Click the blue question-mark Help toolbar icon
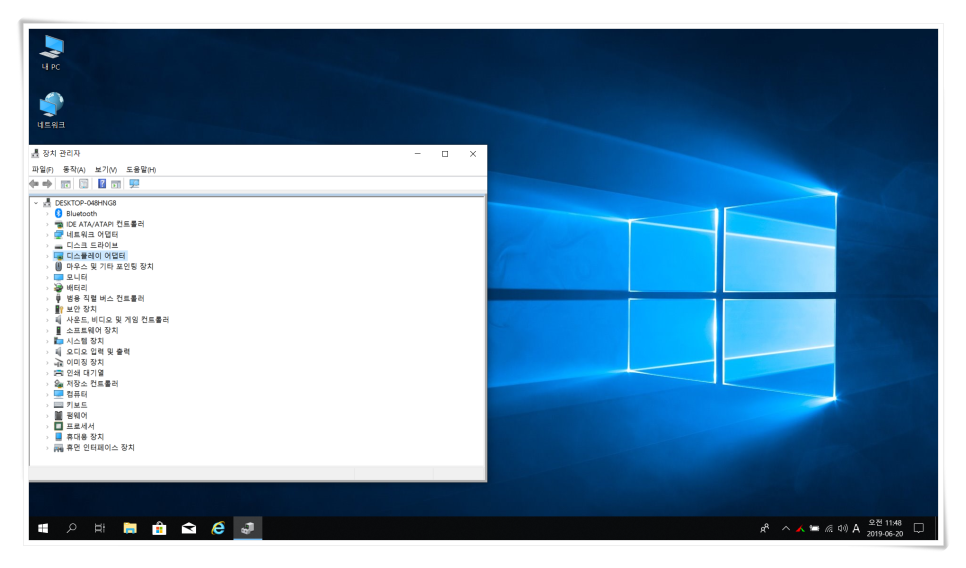 [102, 184]
